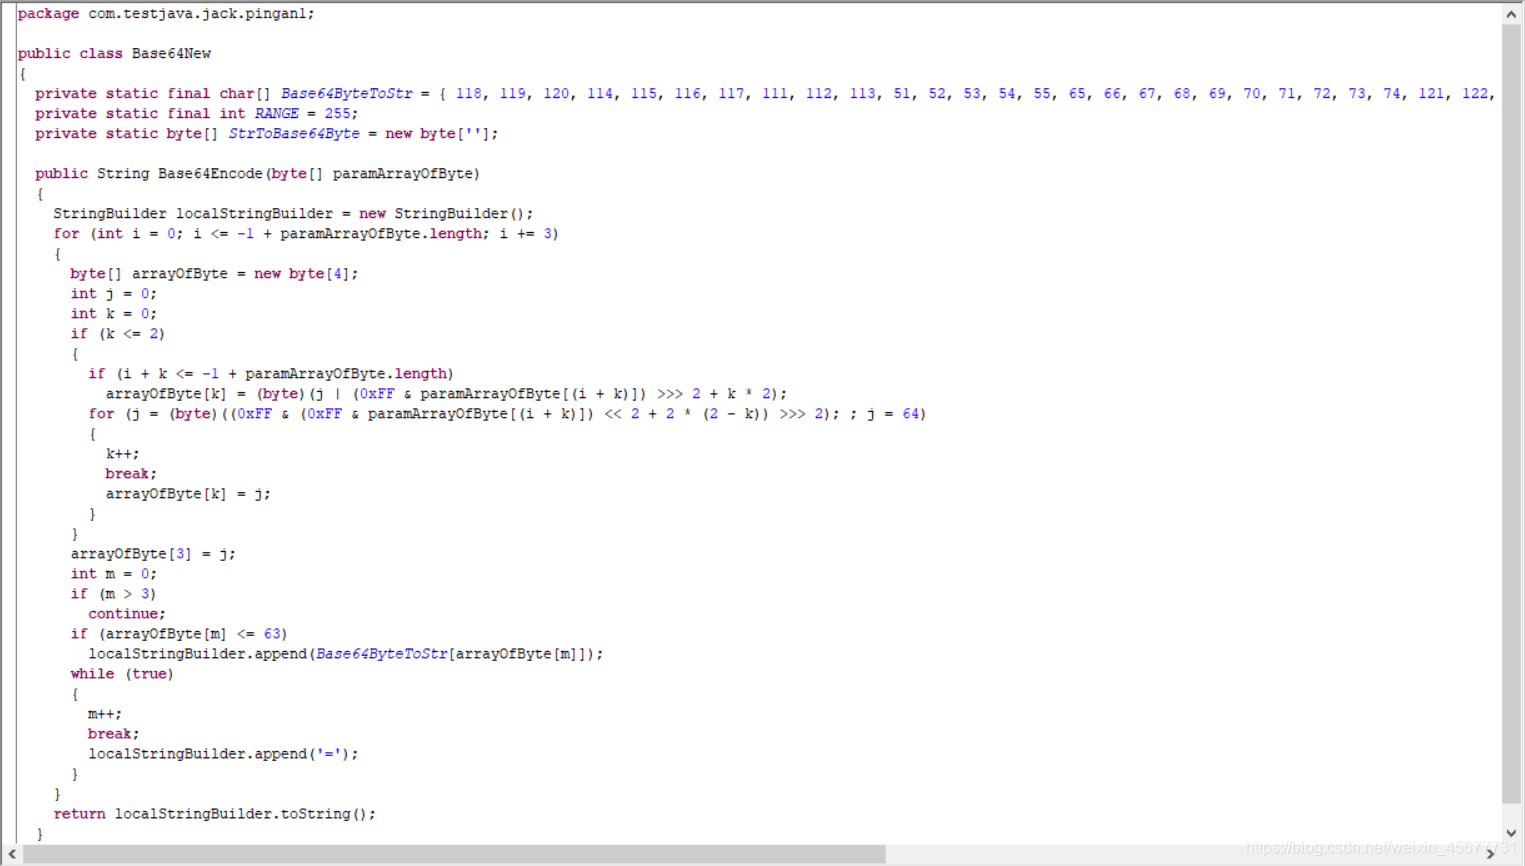Click the 'int j = 0;' line
This screenshot has height=866, width=1525.
pos(113,294)
